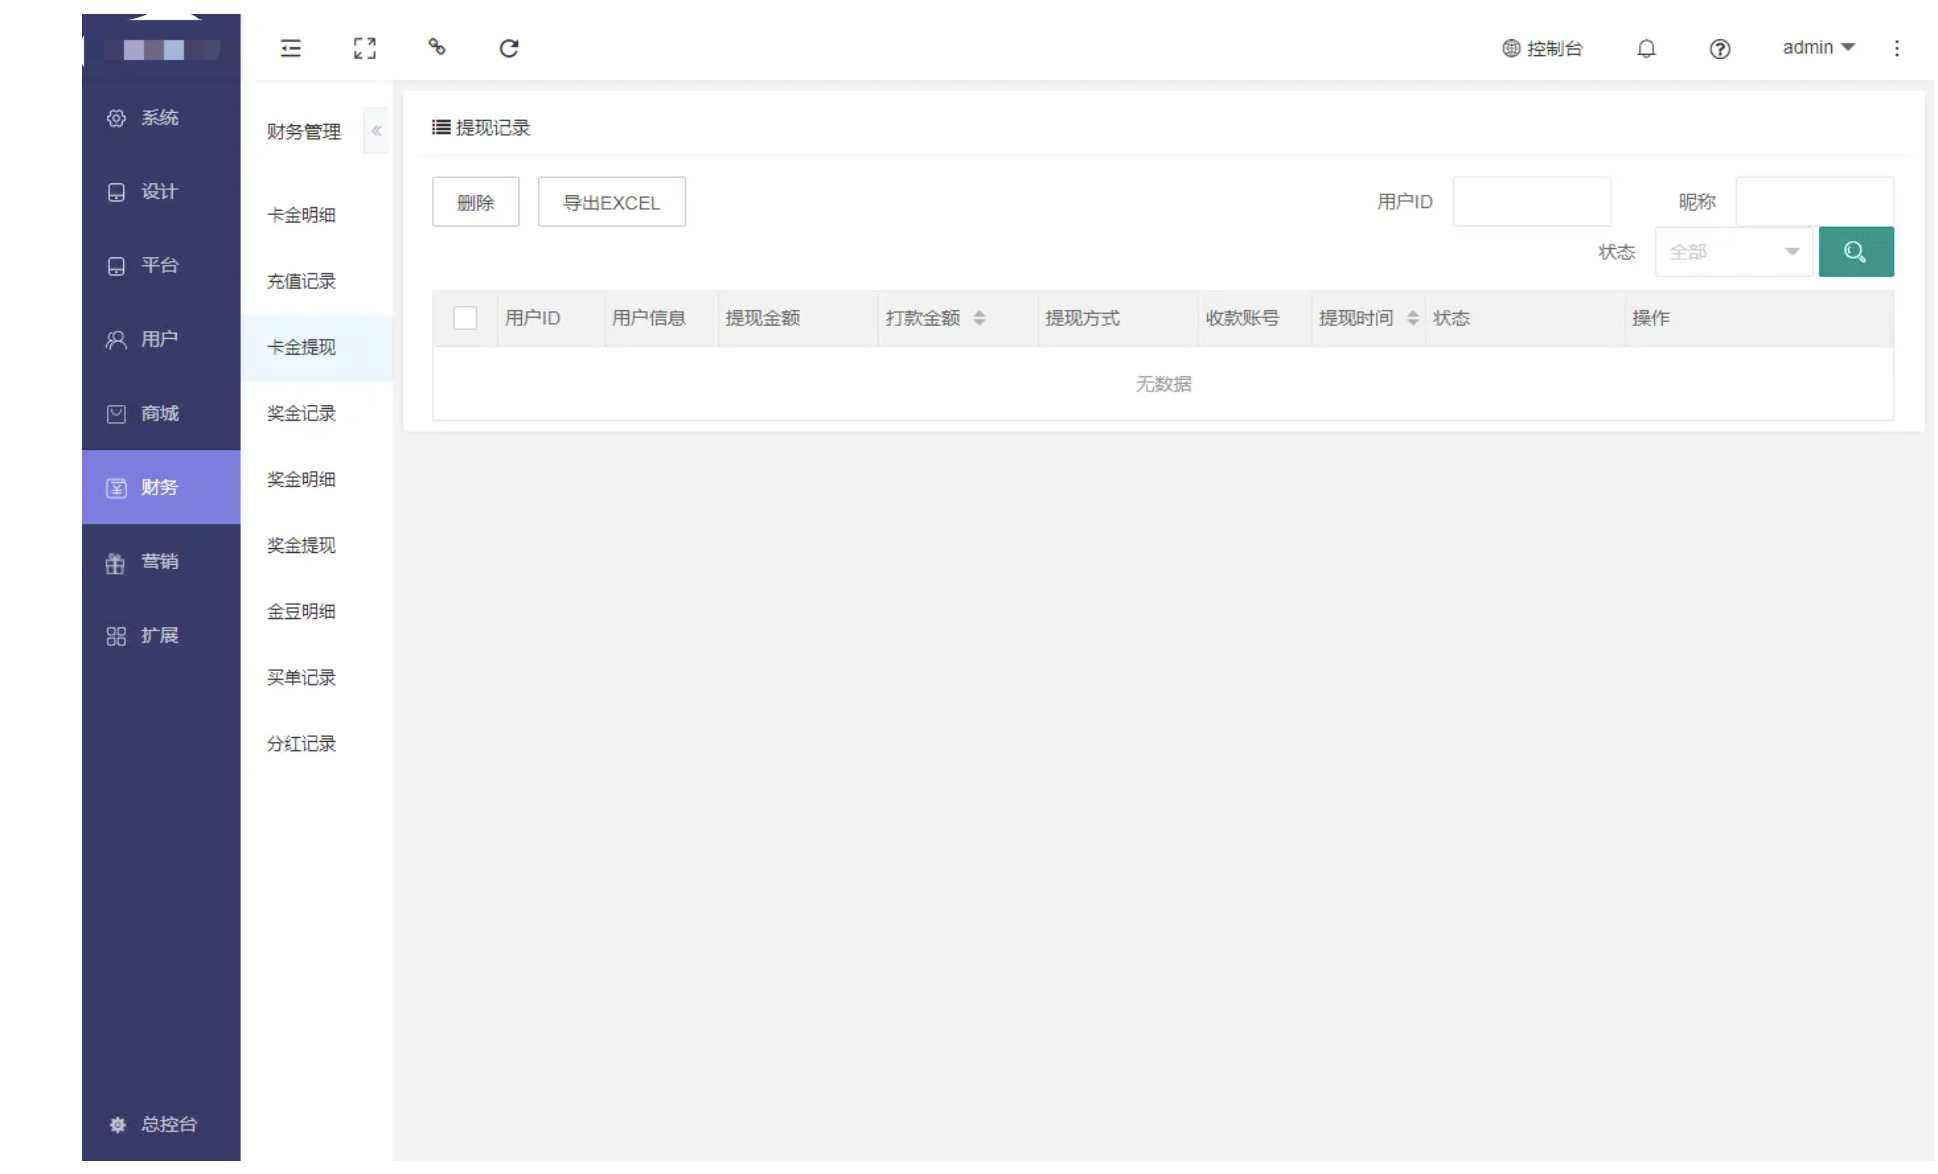
Task: Focus the 昵称 input field
Action: tap(1814, 202)
